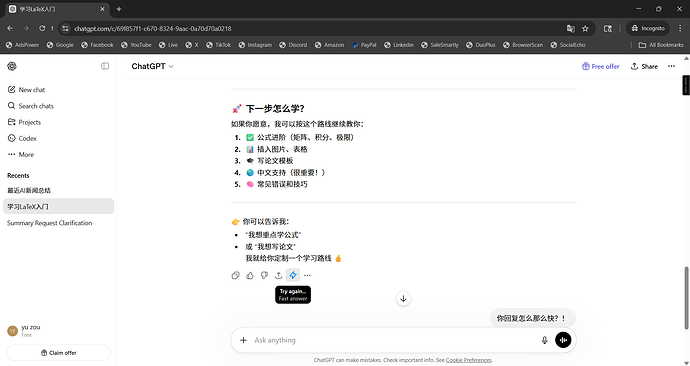
Task: Open PayPal bookmark
Action: click(364, 45)
